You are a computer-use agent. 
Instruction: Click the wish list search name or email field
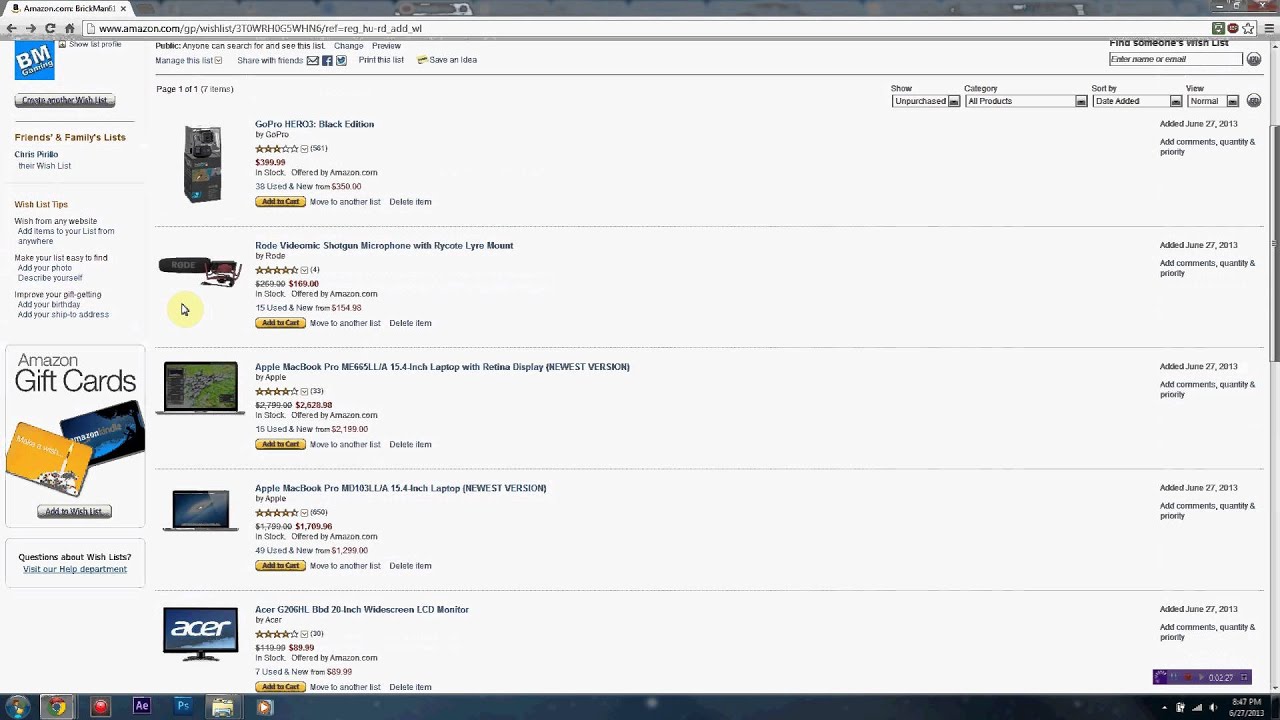point(1176,59)
